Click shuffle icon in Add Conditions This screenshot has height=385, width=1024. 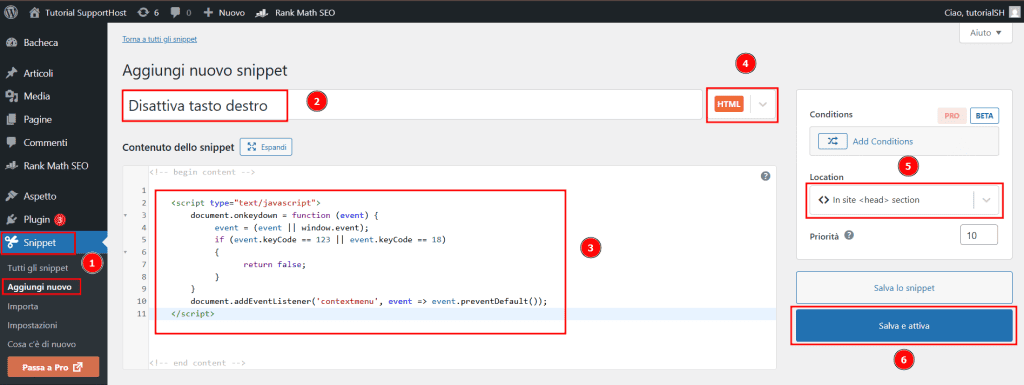[832, 141]
